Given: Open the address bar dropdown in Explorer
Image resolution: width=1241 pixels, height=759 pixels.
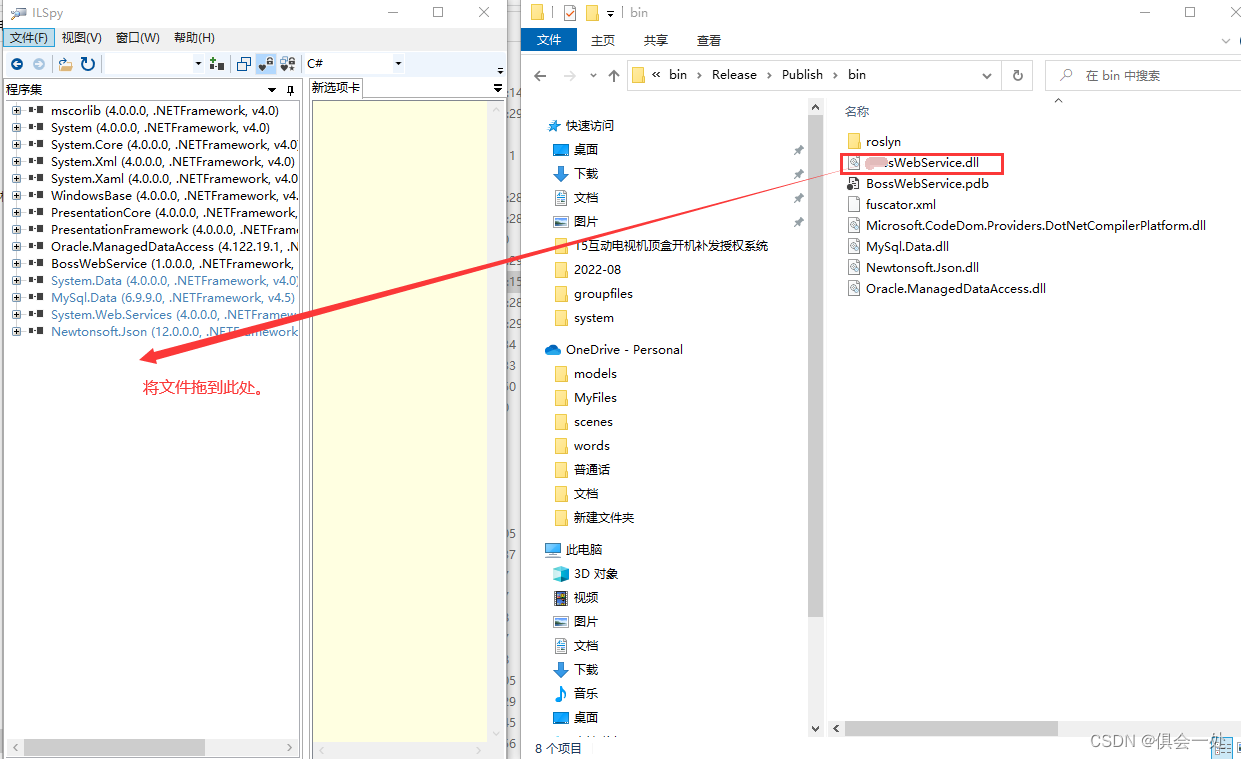Looking at the screenshot, I should (x=987, y=74).
